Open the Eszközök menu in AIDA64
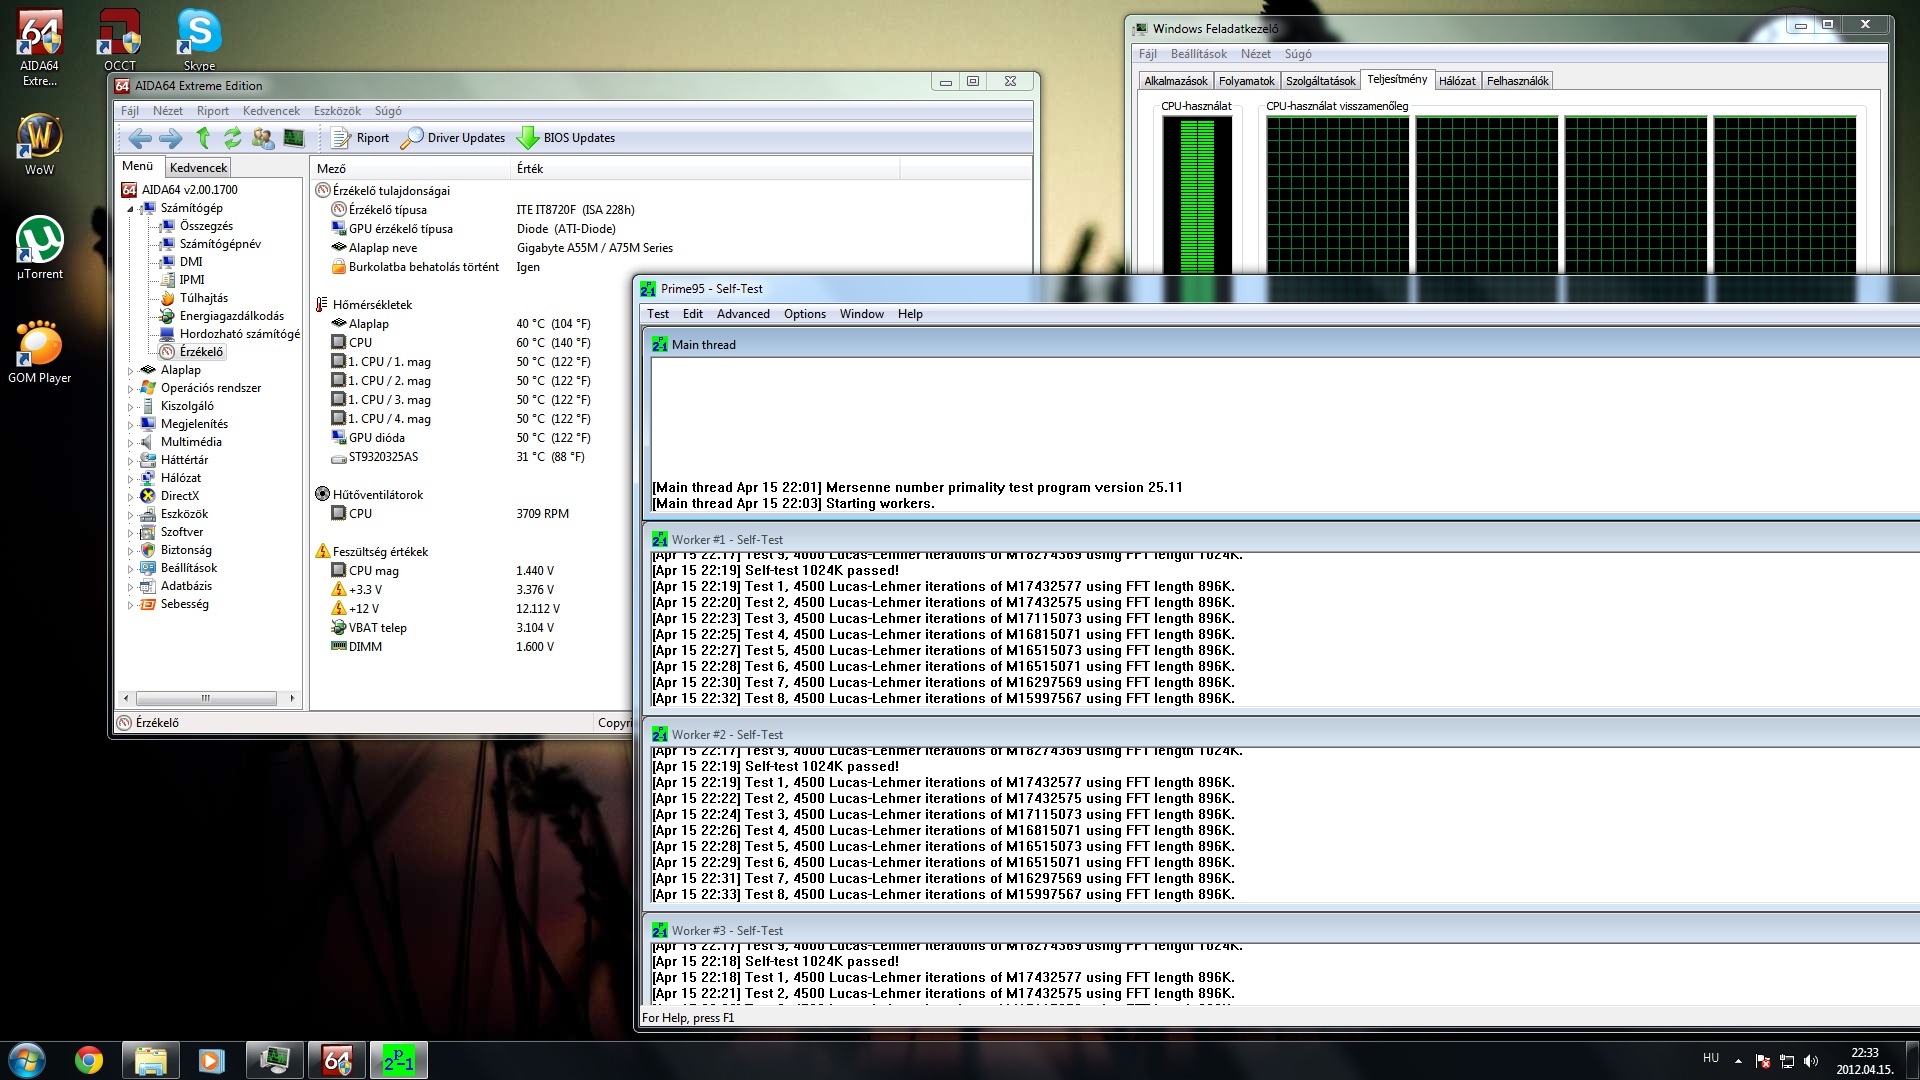 pyautogui.click(x=337, y=111)
